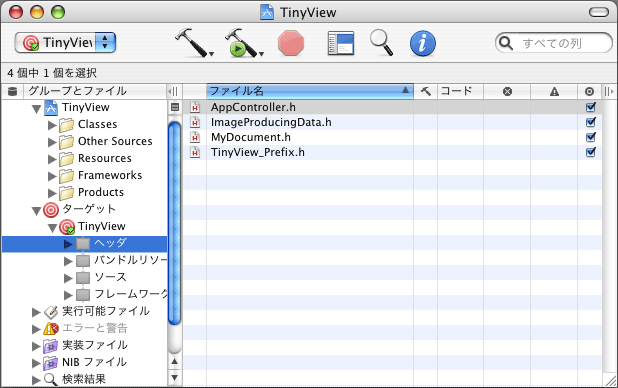Click search field magnifier icon
Image resolution: width=618 pixels, height=388 pixels.
pyautogui.click(x=506, y=43)
